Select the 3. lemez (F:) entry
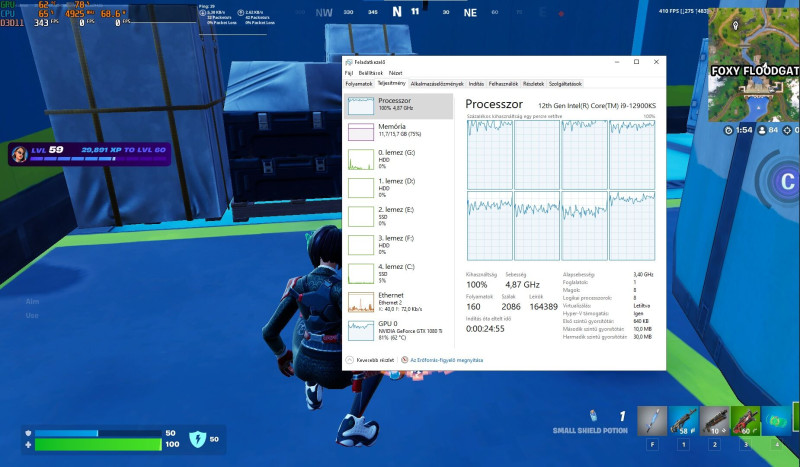Screen dimensions: 800x467 click(398, 245)
